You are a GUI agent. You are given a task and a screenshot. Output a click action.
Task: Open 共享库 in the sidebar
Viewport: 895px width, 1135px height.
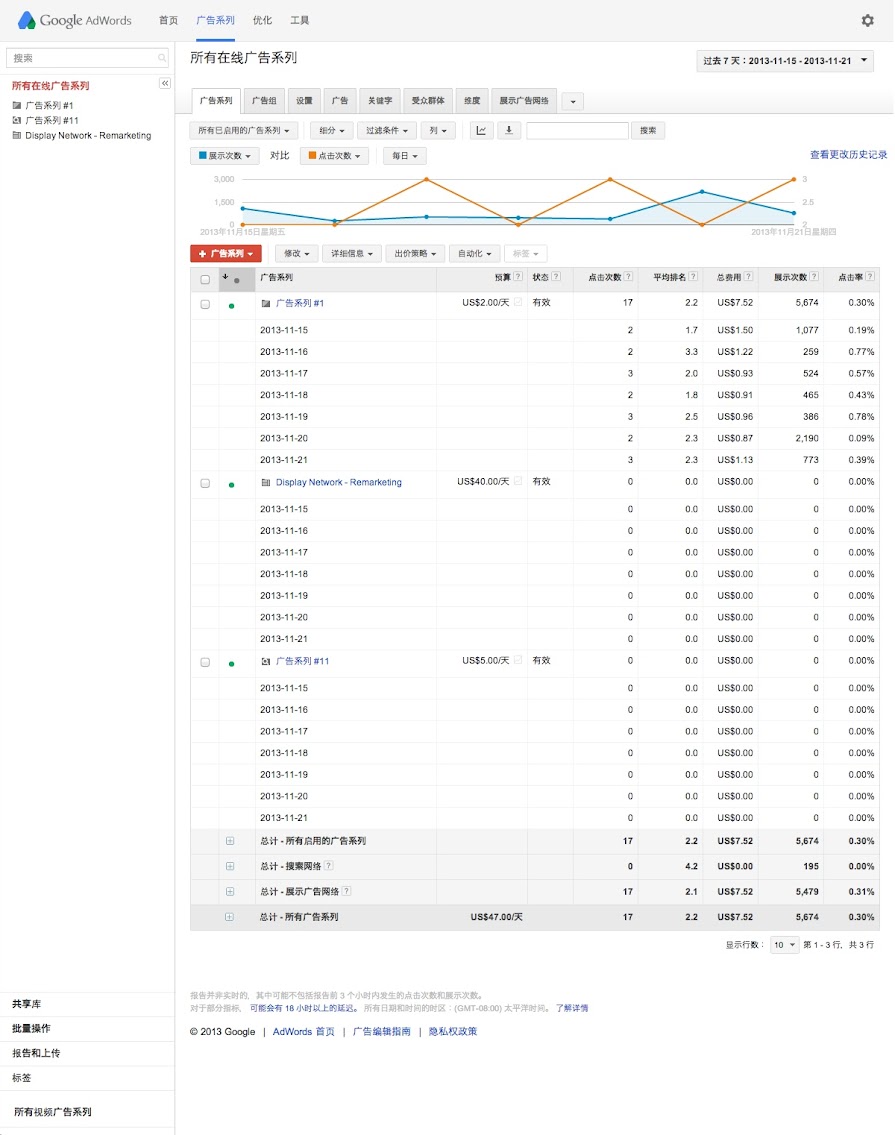click(x=27, y=1003)
